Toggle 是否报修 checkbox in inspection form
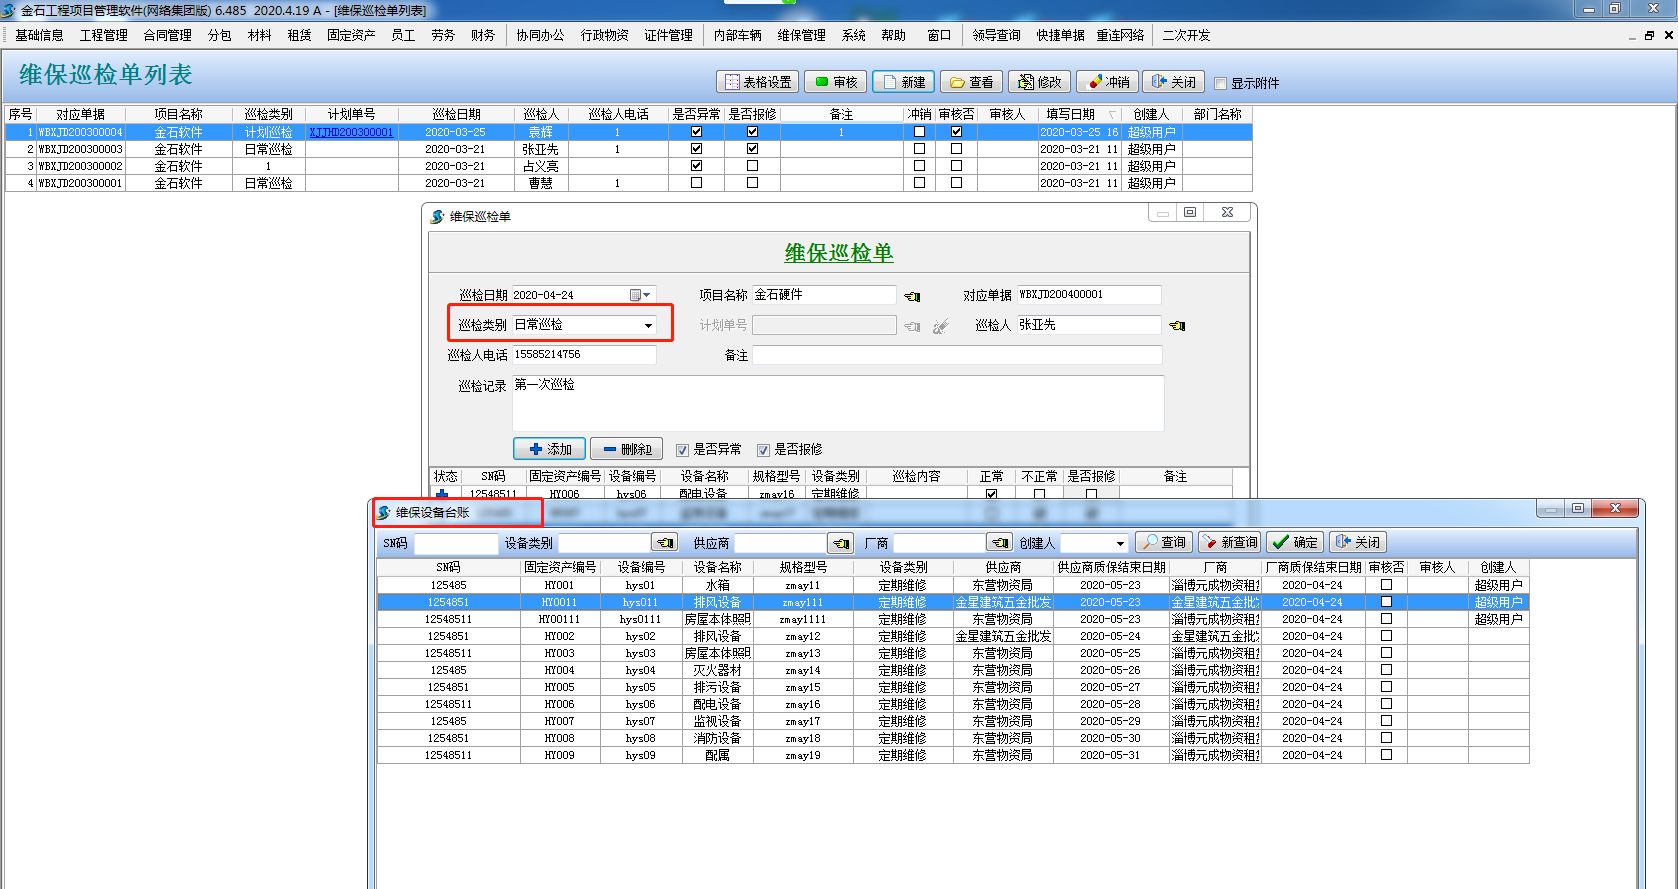This screenshot has height=889, width=1678. click(x=763, y=450)
